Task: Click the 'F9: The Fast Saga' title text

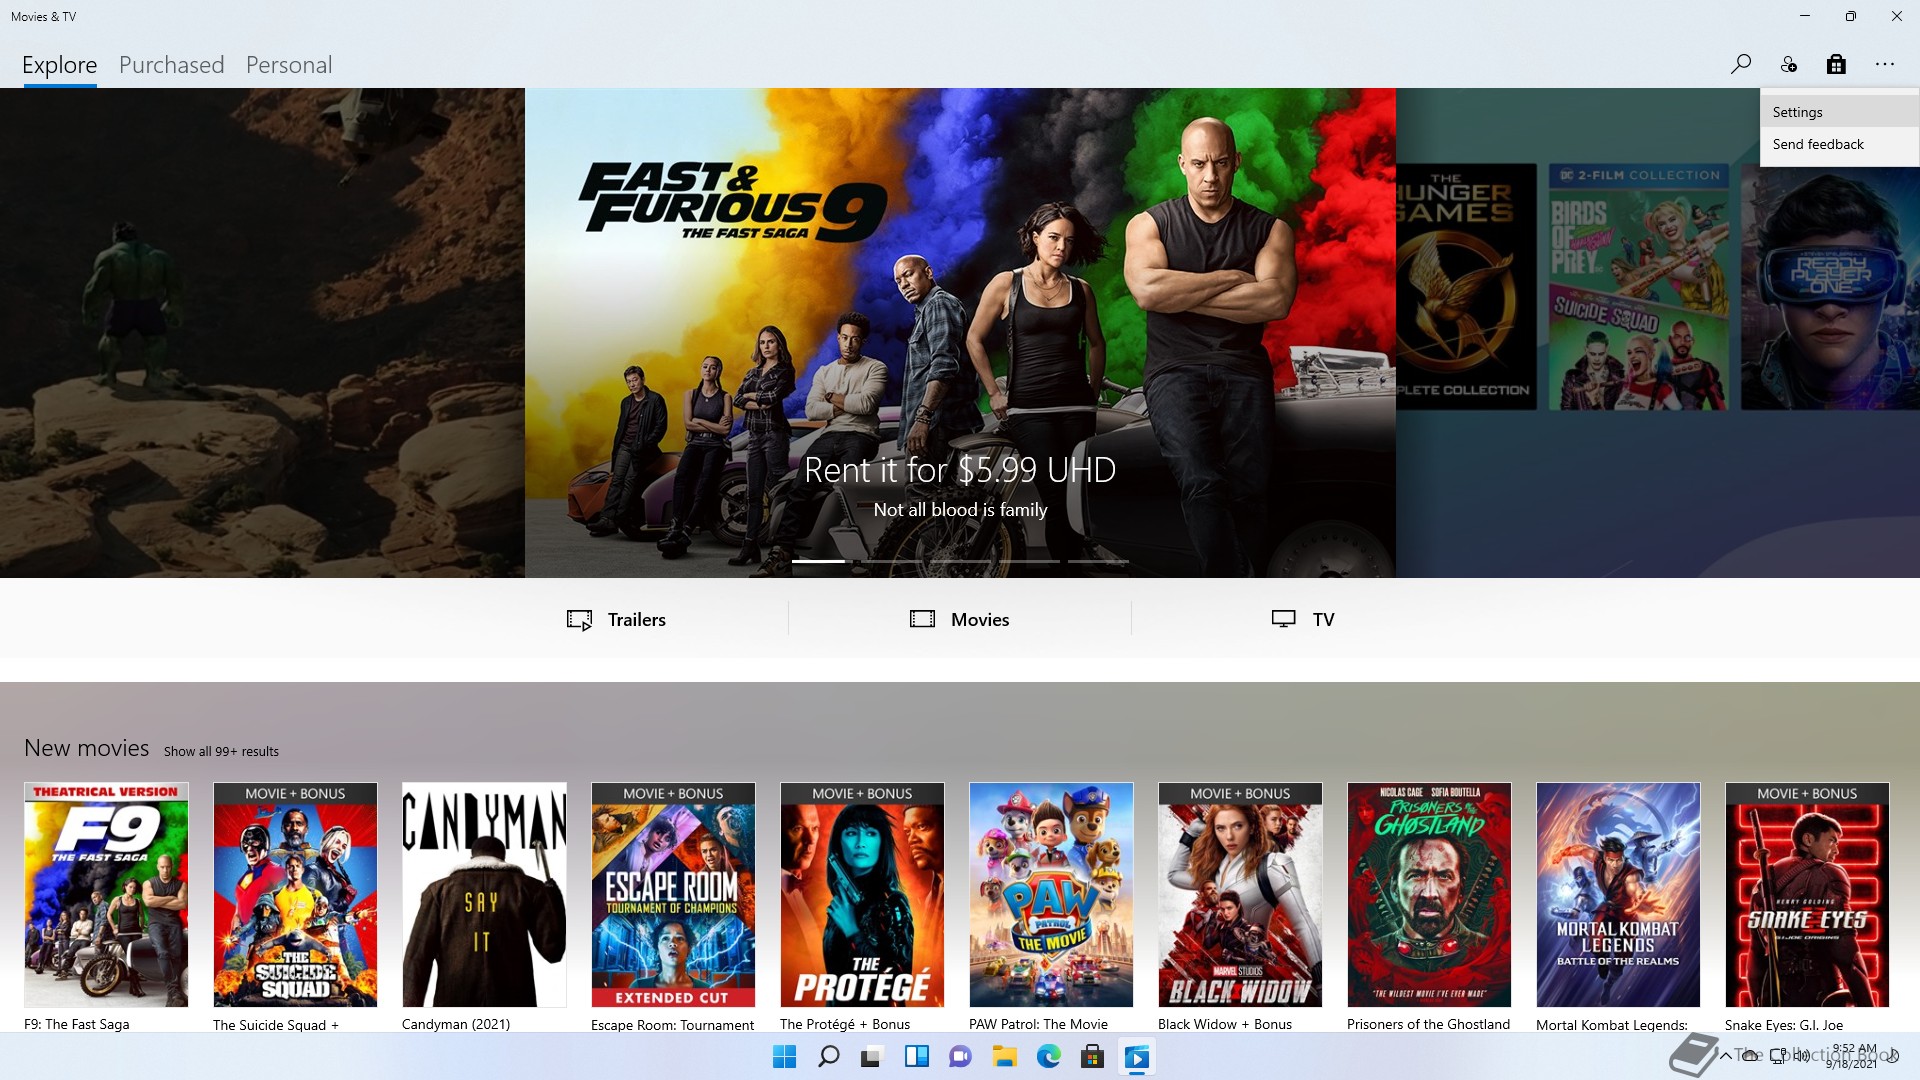Action: 77,1024
